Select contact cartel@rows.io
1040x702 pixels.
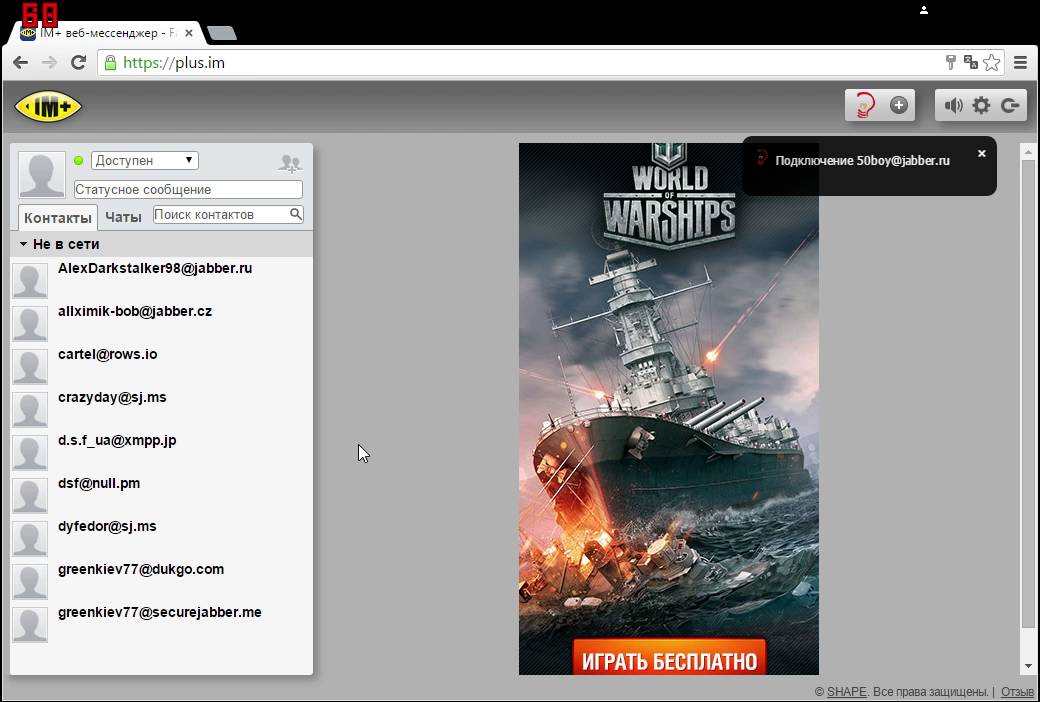(x=161, y=365)
